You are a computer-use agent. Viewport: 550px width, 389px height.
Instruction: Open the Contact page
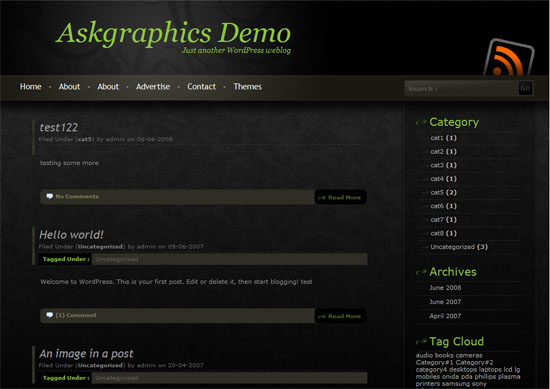coord(201,87)
